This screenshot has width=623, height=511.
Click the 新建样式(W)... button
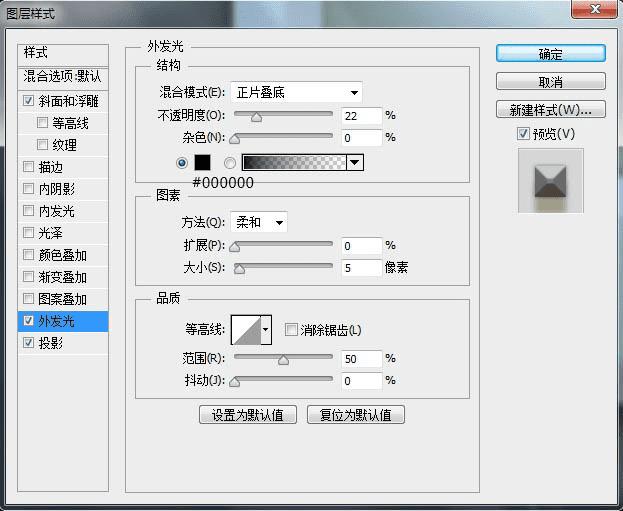(551, 110)
